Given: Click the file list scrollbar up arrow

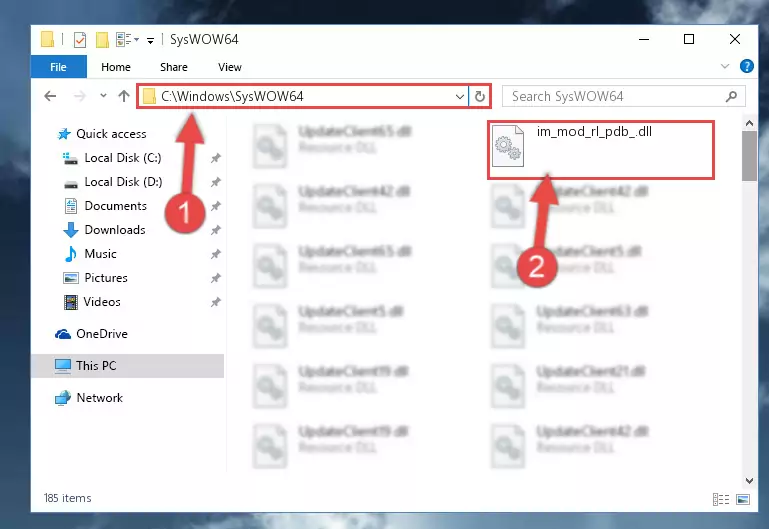Looking at the screenshot, I should tap(749, 124).
